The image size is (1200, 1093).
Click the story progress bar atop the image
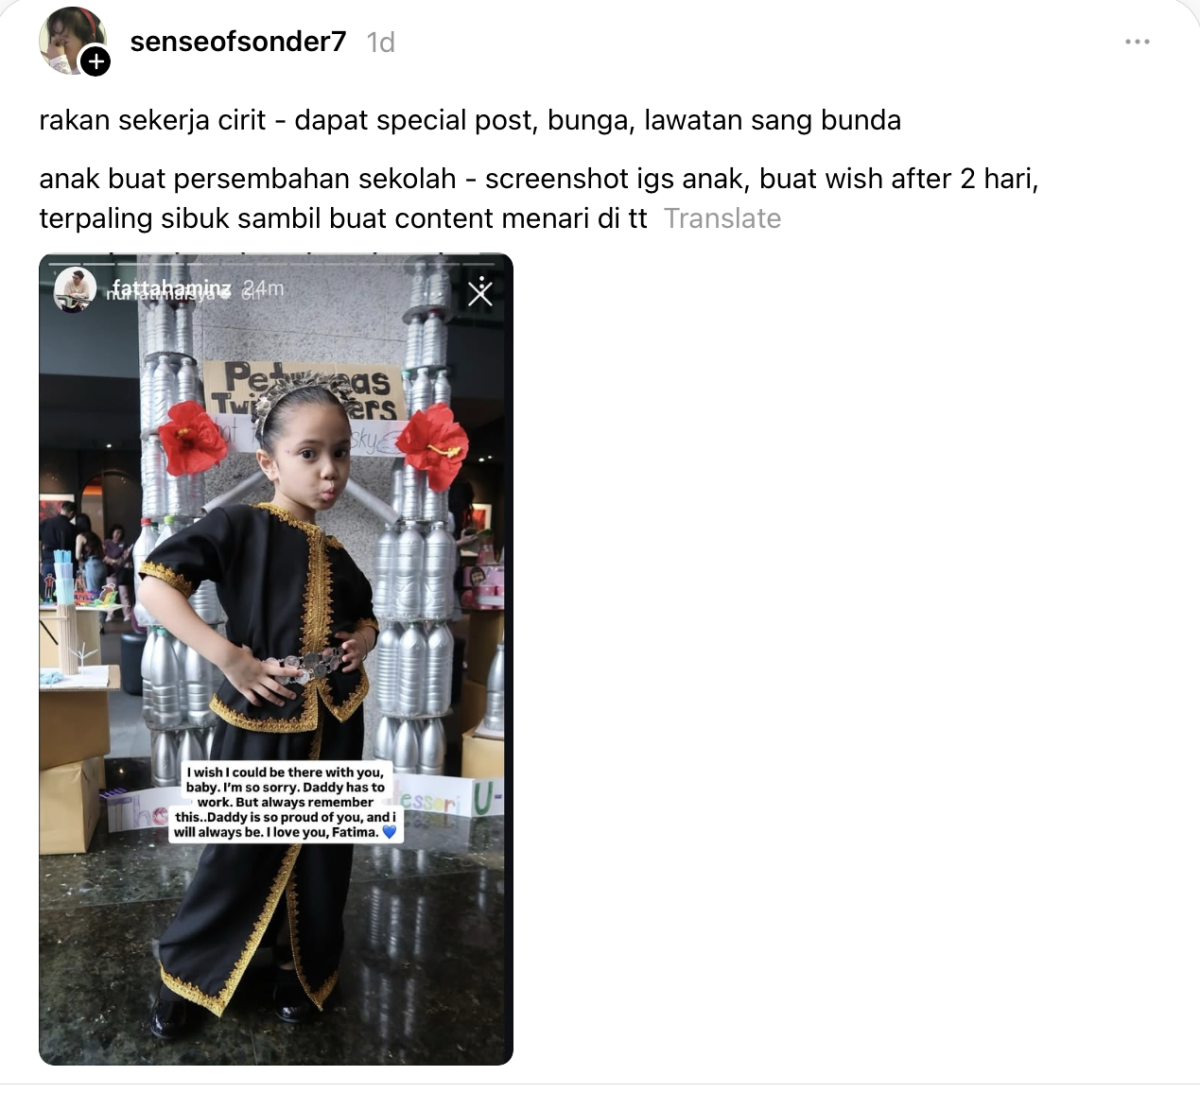pos(276,261)
